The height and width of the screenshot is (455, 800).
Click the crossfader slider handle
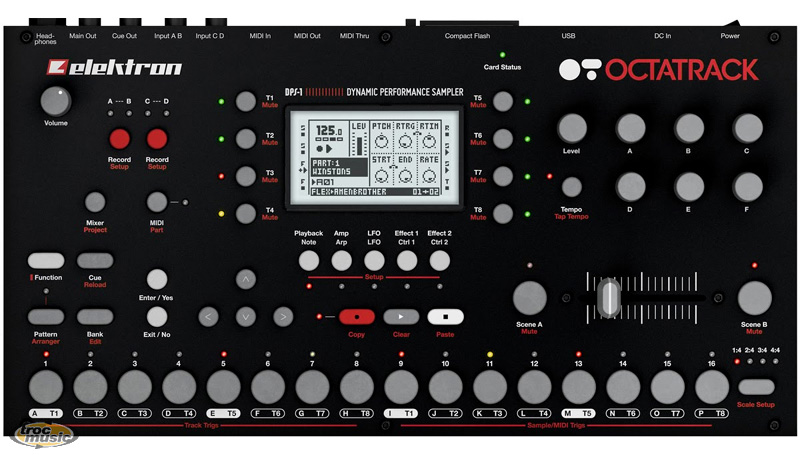(609, 298)
